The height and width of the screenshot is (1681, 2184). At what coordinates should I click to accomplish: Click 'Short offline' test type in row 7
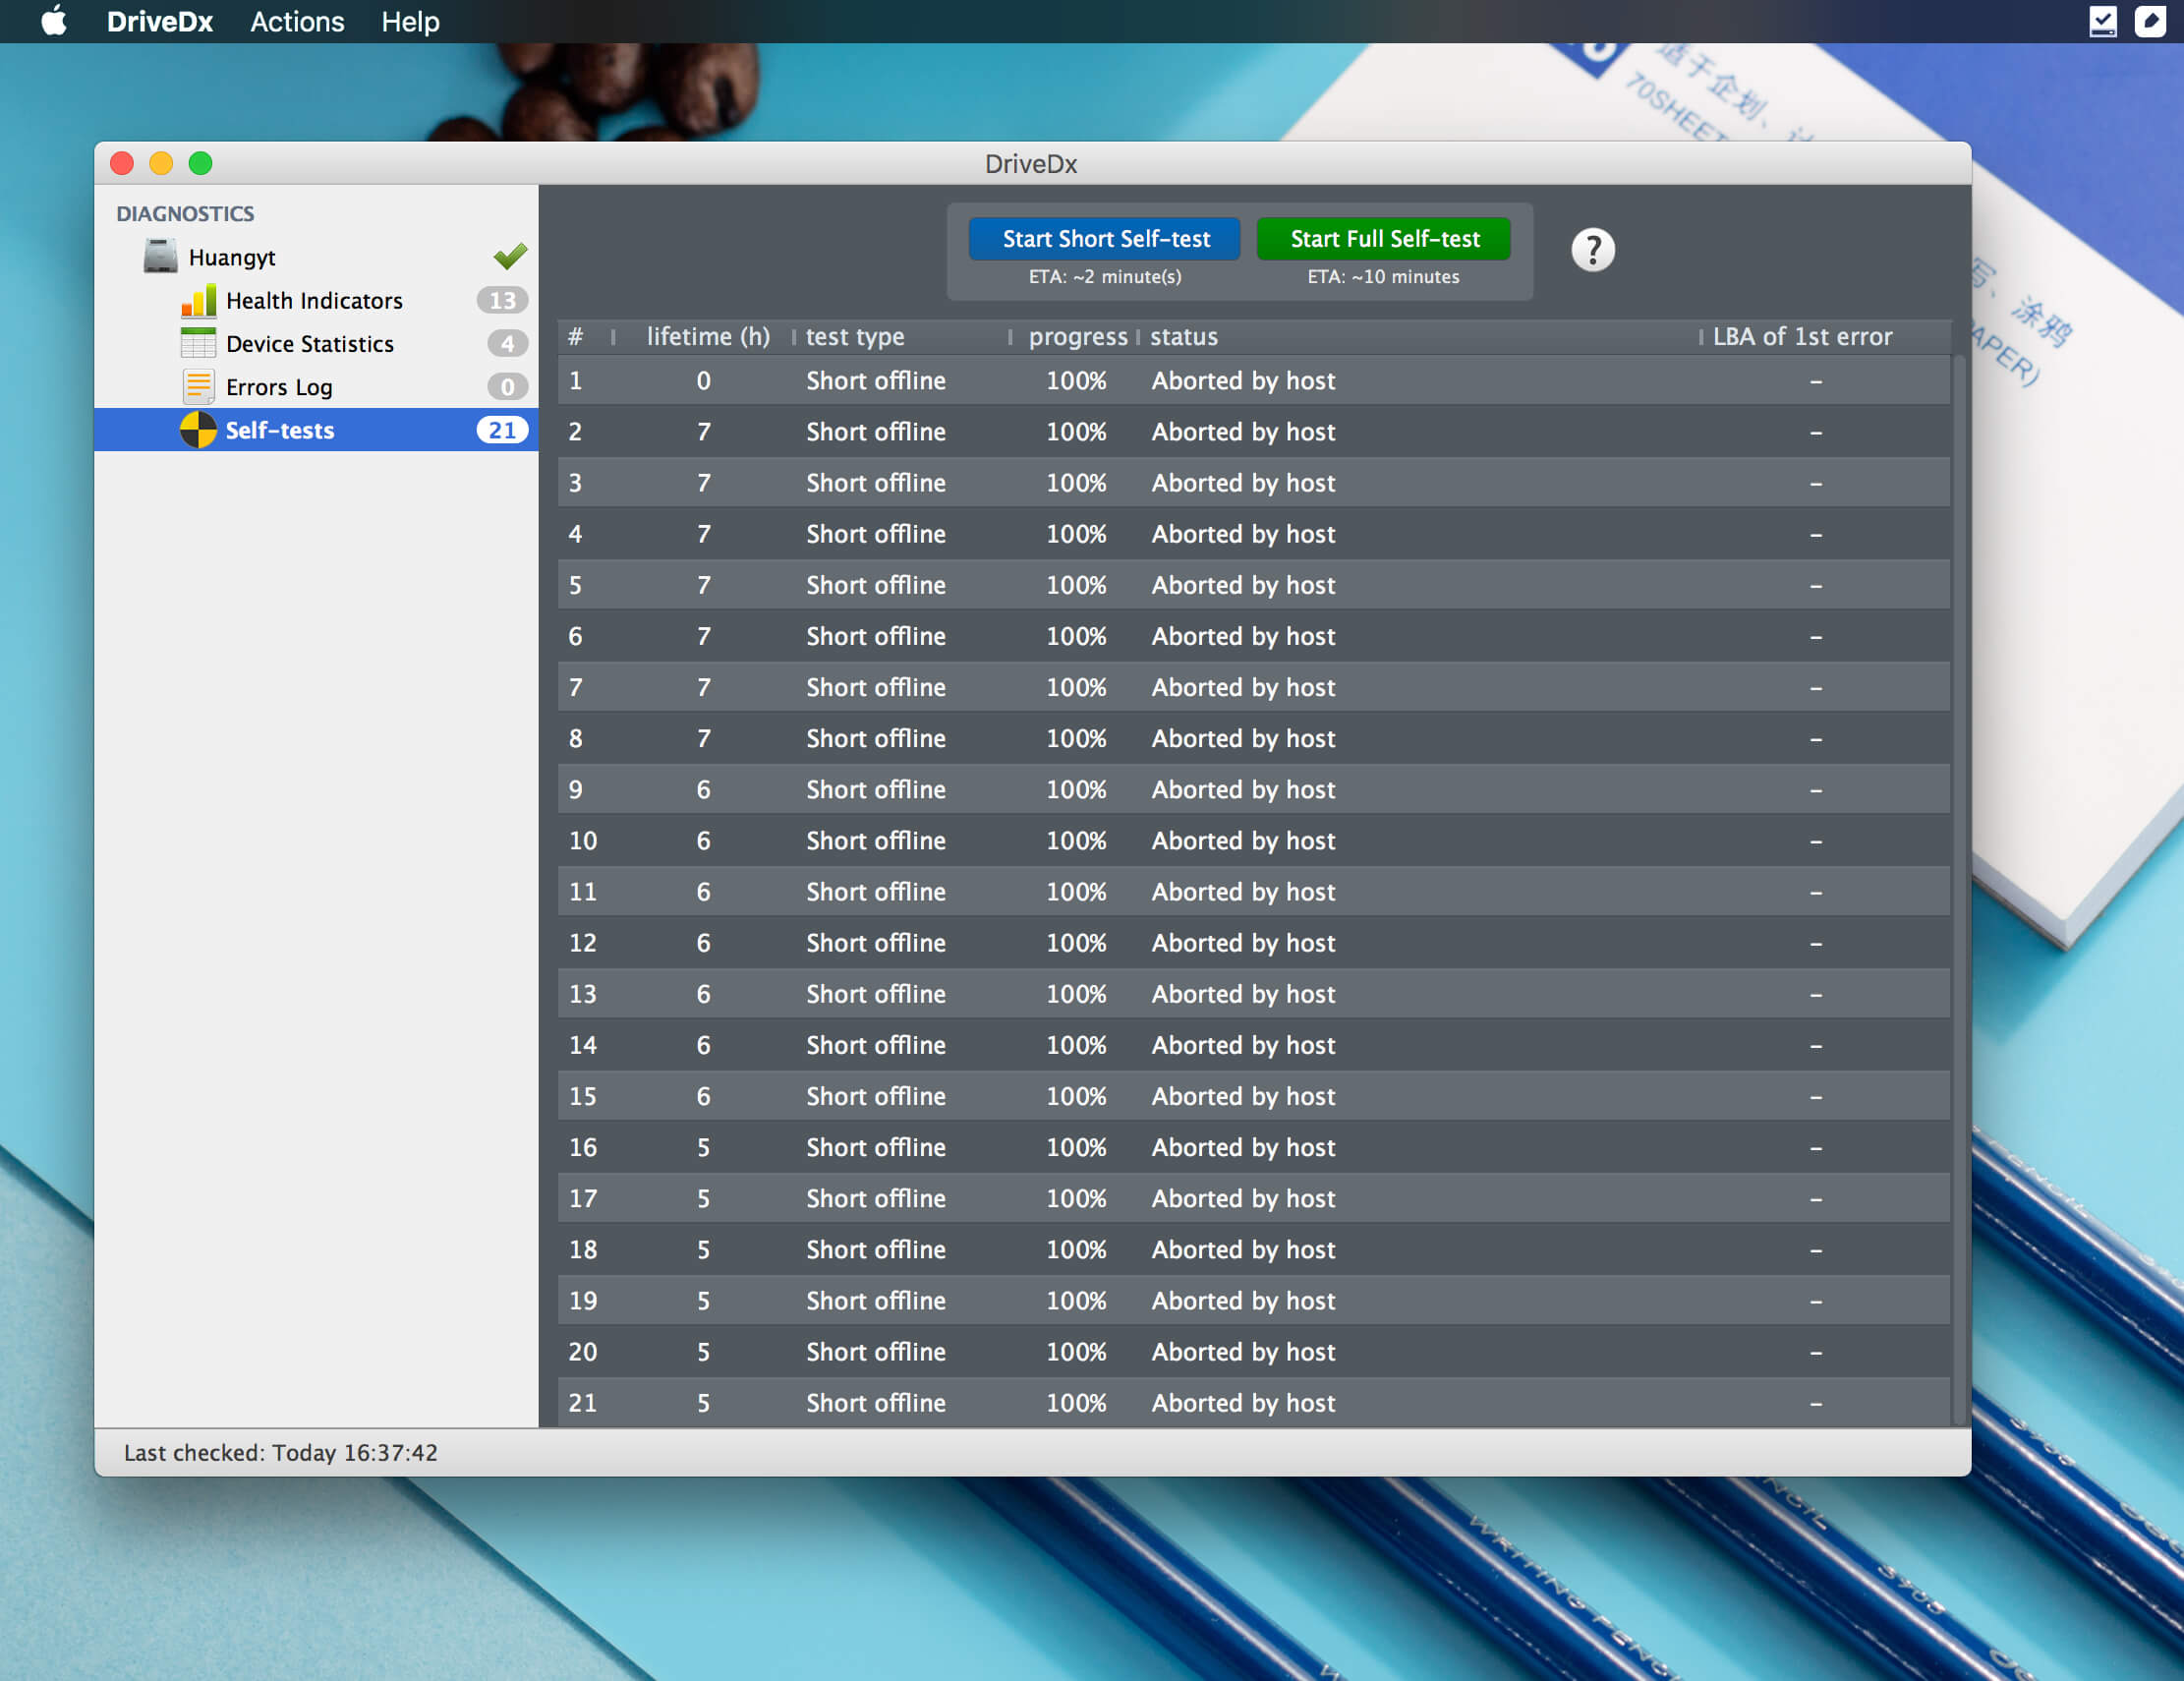click(876, 687)
